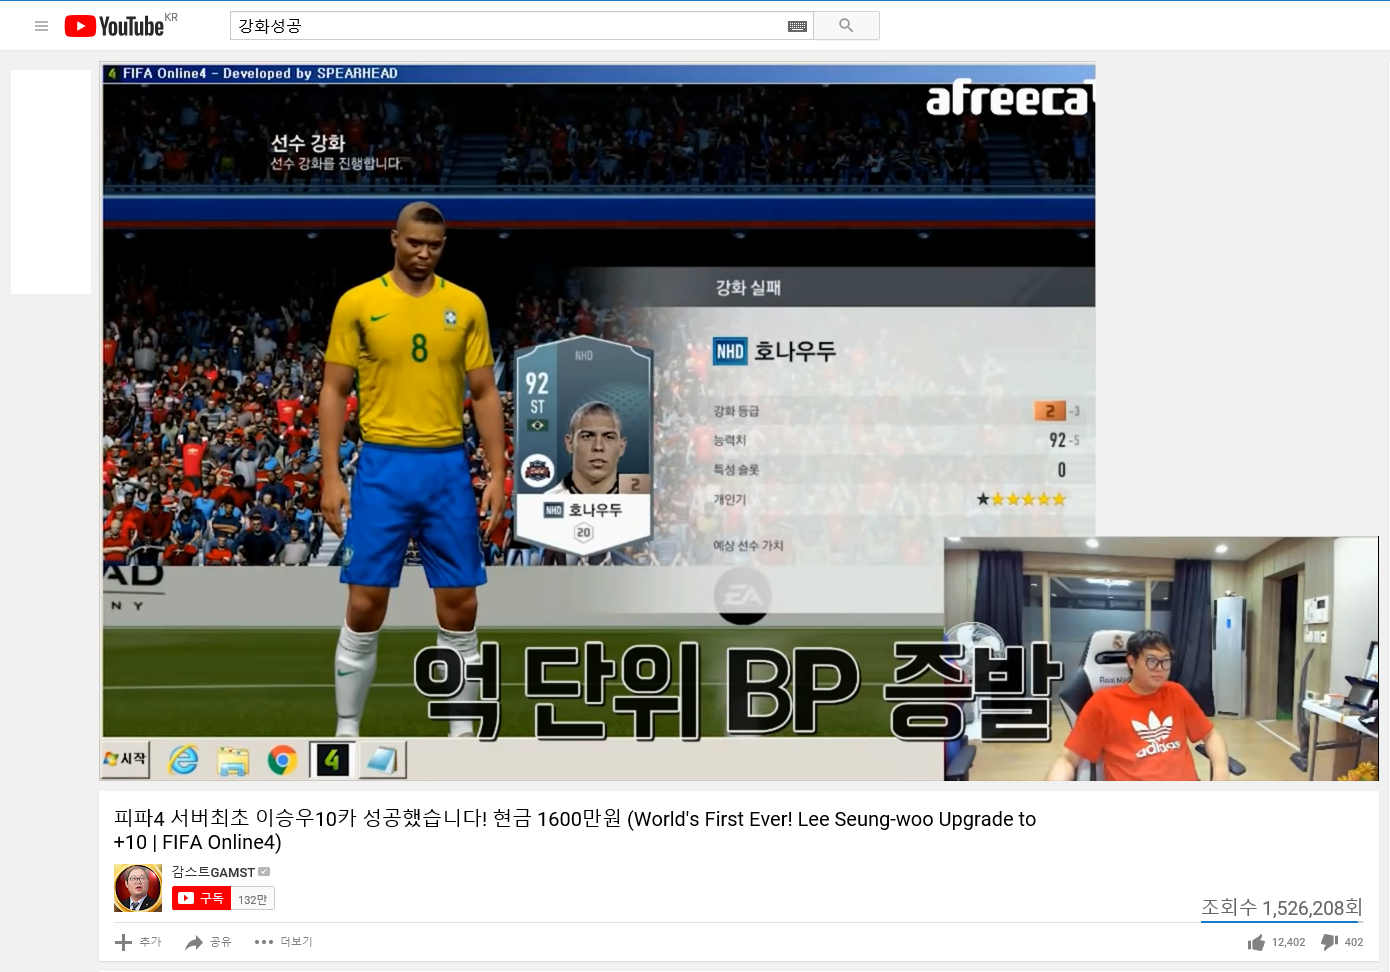Click the streamer webcam overlay
This screenshot has height=972, width=1390.
(x=1161, y=658)
